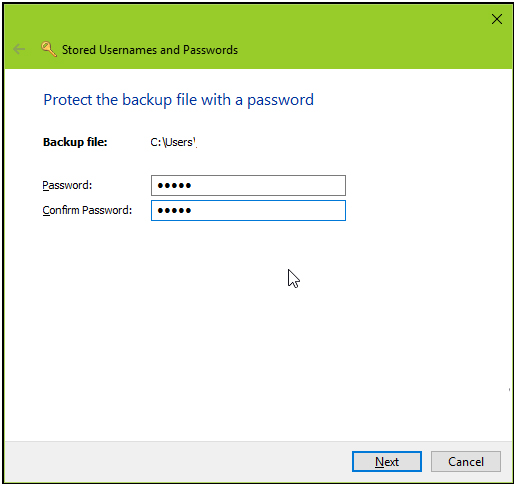Click the key icon beside the title

pos(49,49)
